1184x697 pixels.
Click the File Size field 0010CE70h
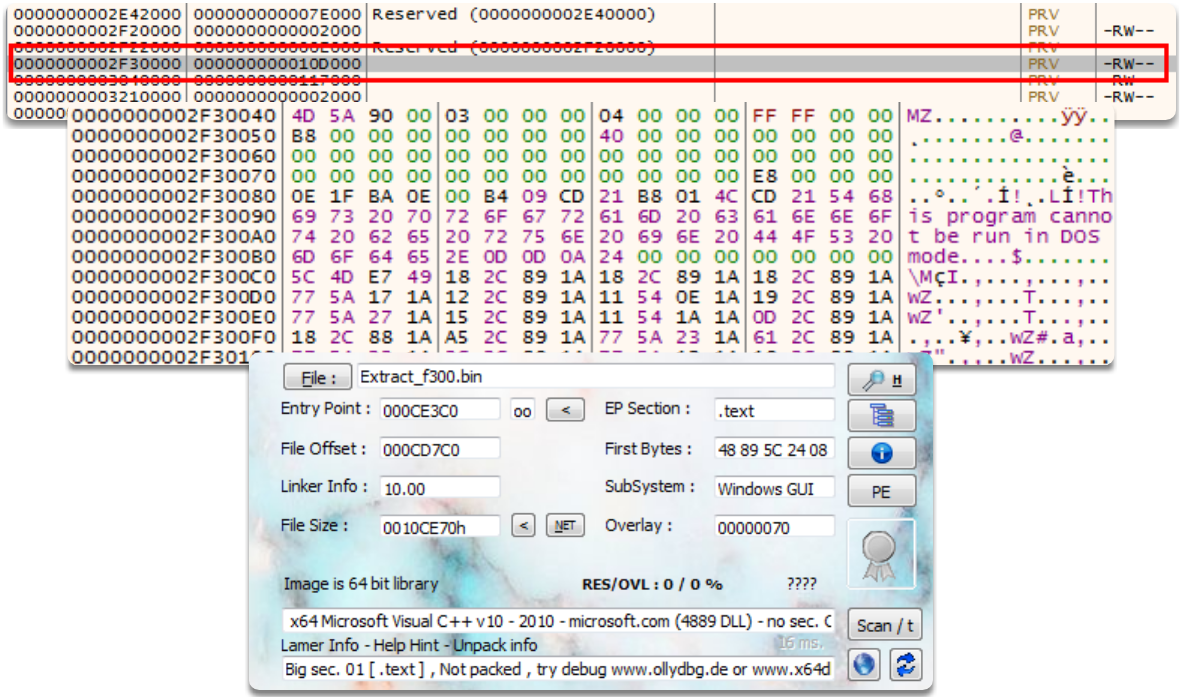pos(439,527)
